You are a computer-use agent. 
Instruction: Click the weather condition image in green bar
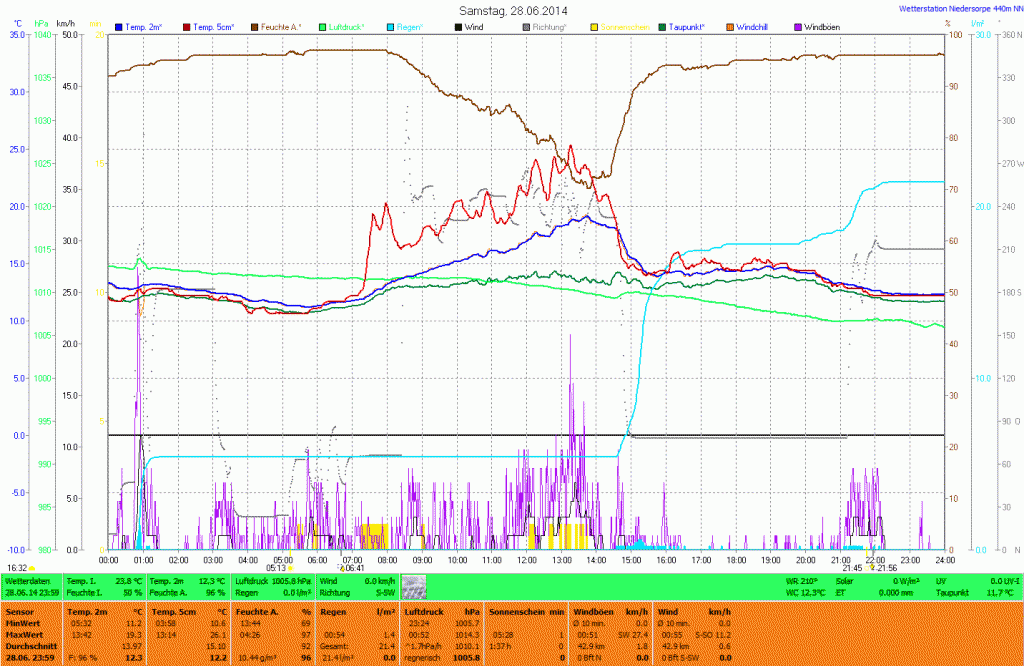point(413,586)
